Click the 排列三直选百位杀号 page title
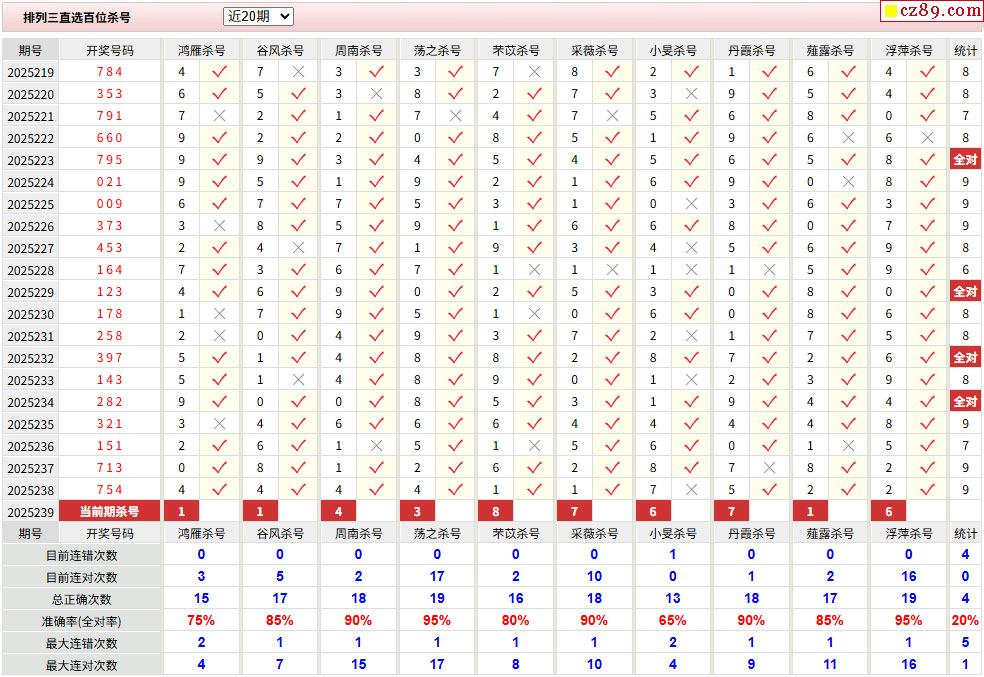The image size is (984, 677). pyautogui.click(x=77, y=18)
